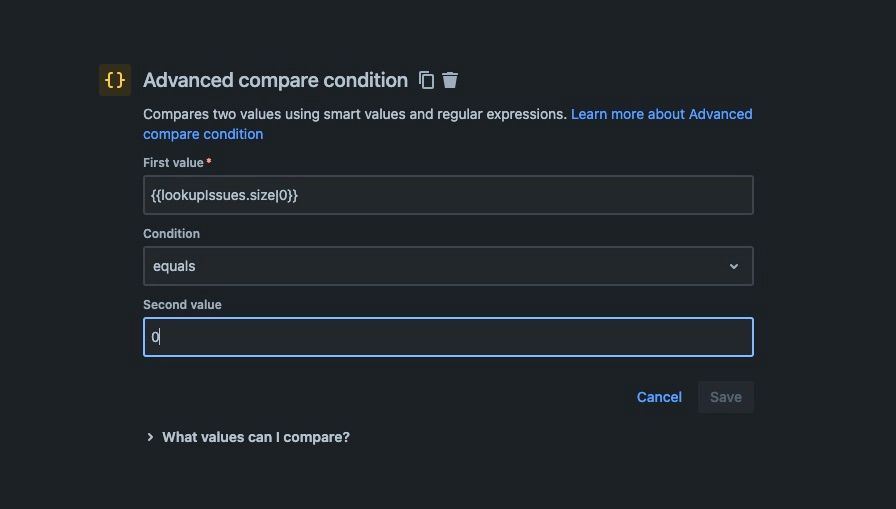Image resolution: width=896 pixels, height=509 pixels.
Task: Open the Condition dropdown showing equals
Action: pos(447,266)
